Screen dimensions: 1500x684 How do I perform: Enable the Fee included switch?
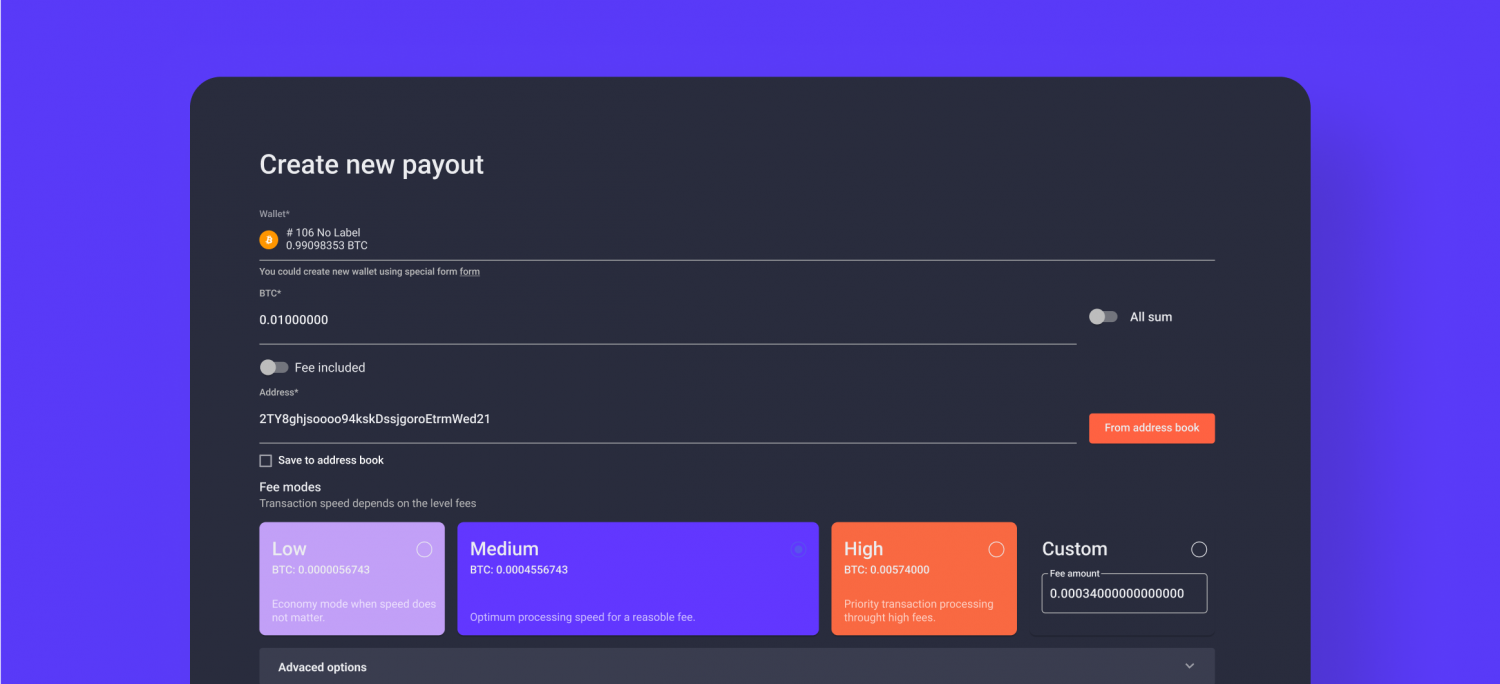(273, 368)
